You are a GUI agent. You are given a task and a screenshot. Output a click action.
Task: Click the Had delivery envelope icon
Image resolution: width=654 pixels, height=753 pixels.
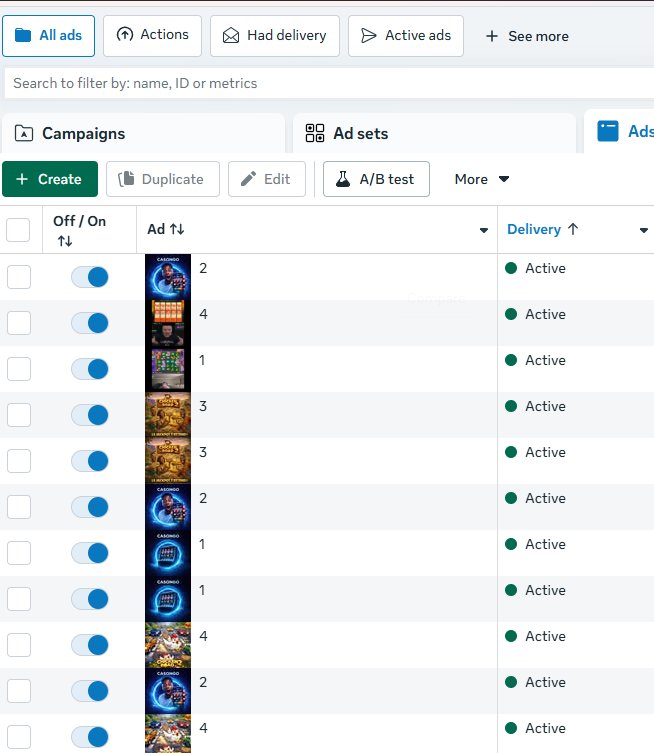tap(231, 36)
